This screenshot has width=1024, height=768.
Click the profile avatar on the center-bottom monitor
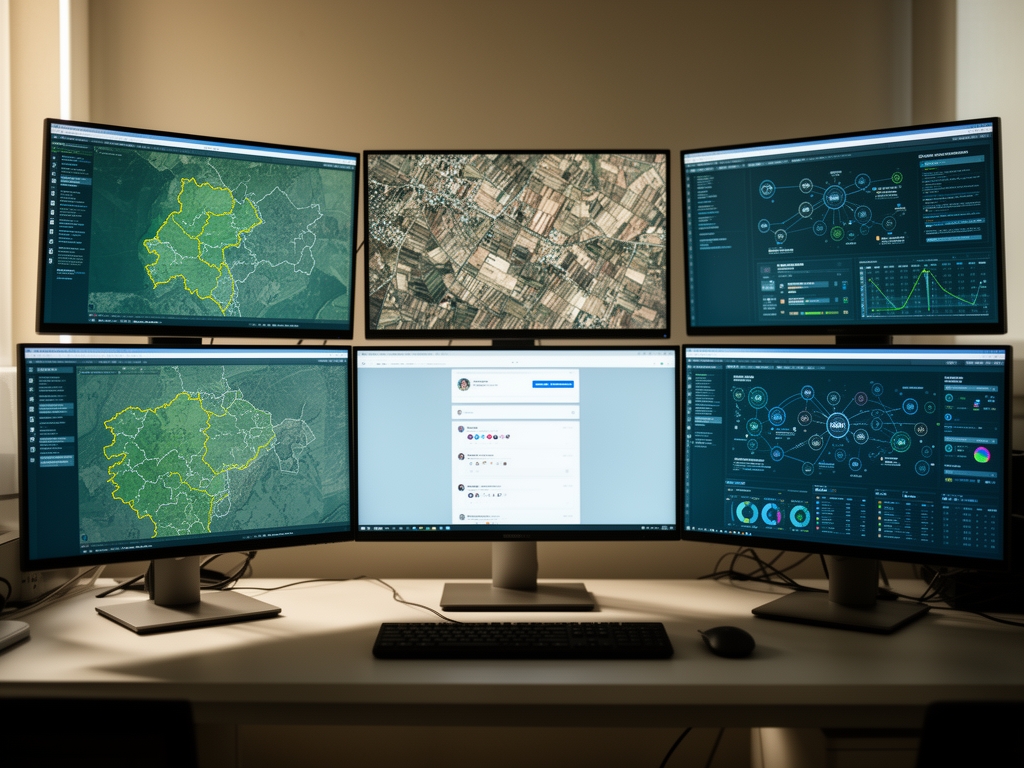tap(464, 384)
